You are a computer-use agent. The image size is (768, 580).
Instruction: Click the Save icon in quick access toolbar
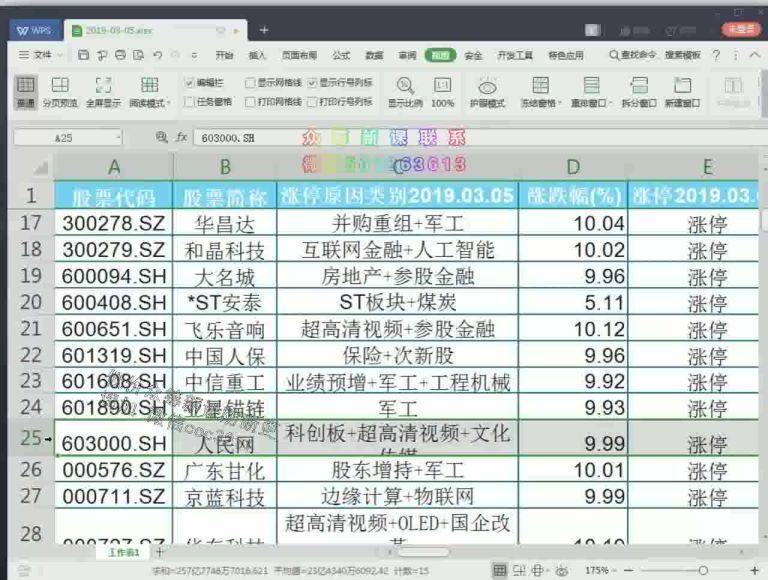(83, 55)
